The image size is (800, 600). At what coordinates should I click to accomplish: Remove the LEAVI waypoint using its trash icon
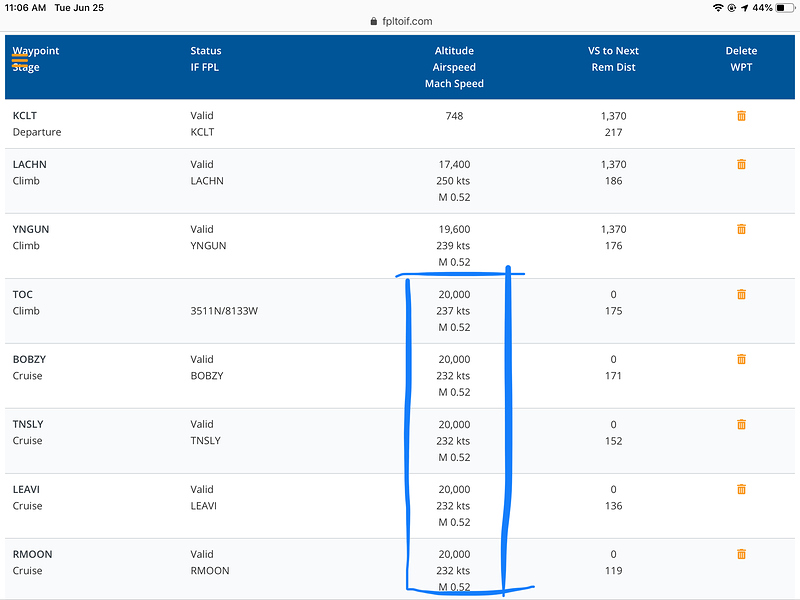[x=741, y=489]
